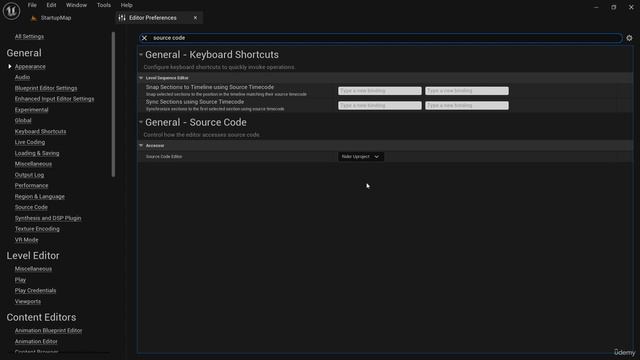640x360 pixels.
Task: Open General Miscellaneous settings
Action: coord(33,164)
